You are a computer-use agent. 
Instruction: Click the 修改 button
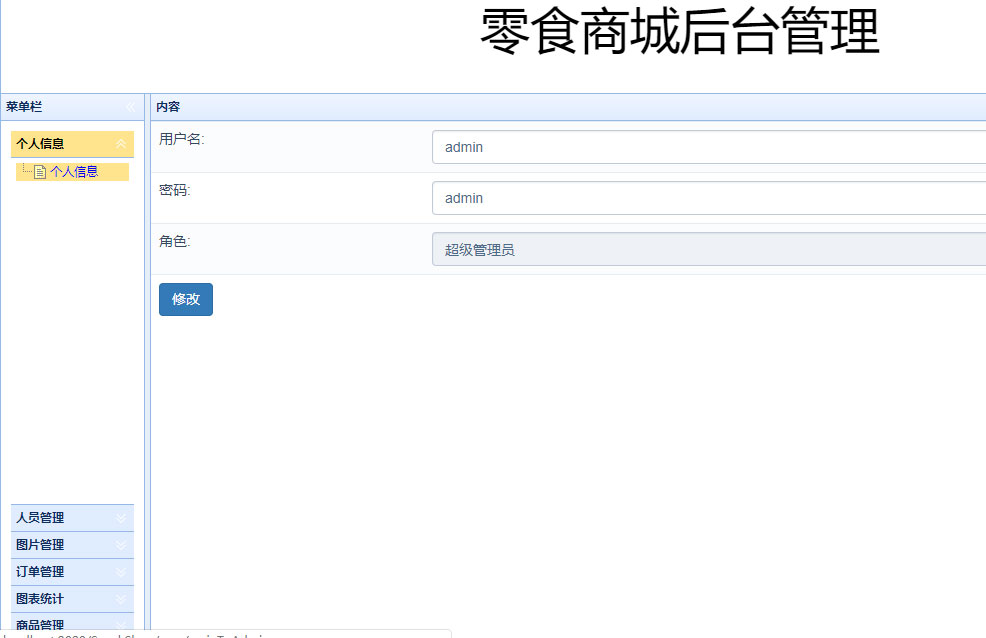click(x=186, y=299)
